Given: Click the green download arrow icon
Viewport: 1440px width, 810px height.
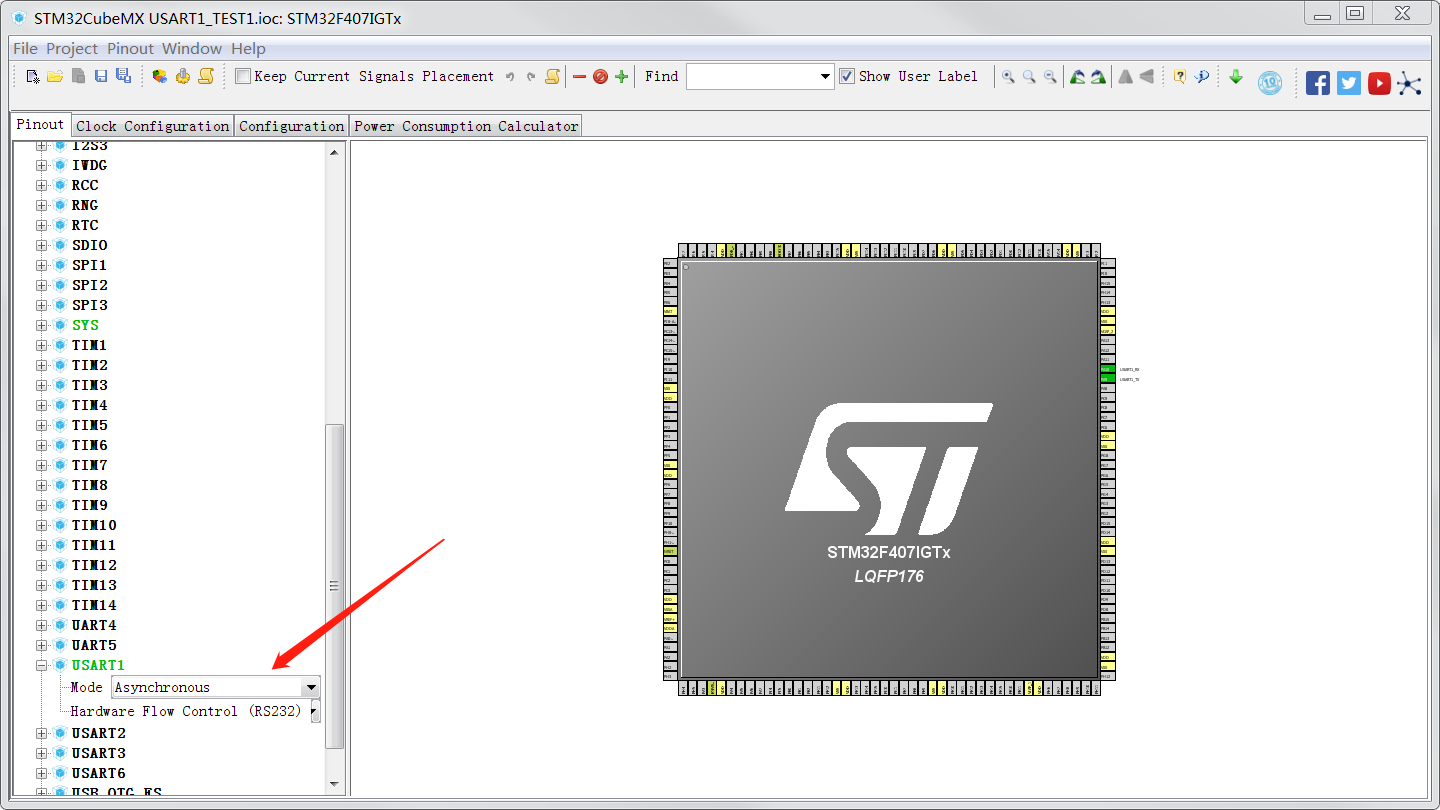Looking at the screenshot, I should tap(1236, 76).
